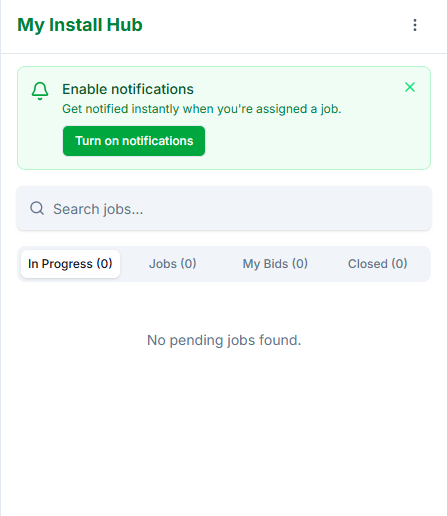Open the kebab menu beside My Install Hub
Image resolution: width=447 pixels, height=516 pixels.
point(415,25)
